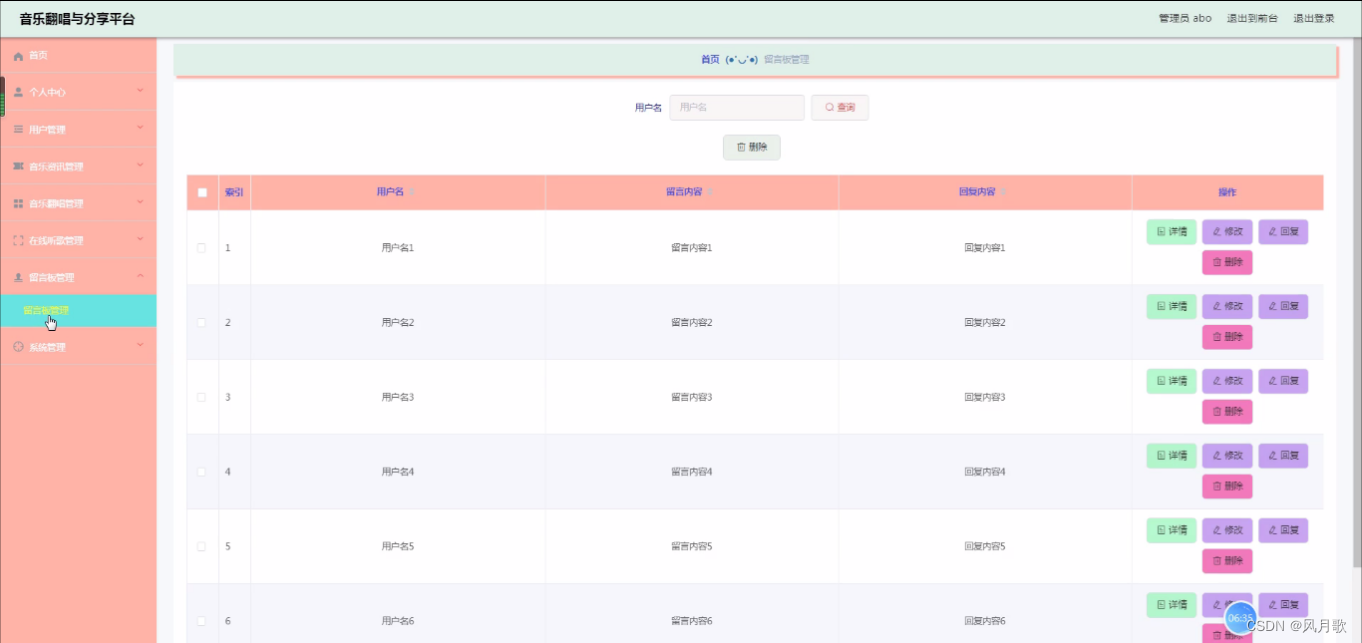Open 首页 from the breadcrumb link
Screen dimensions: 1362x643
pyautogui.click(x=712, y=59)
